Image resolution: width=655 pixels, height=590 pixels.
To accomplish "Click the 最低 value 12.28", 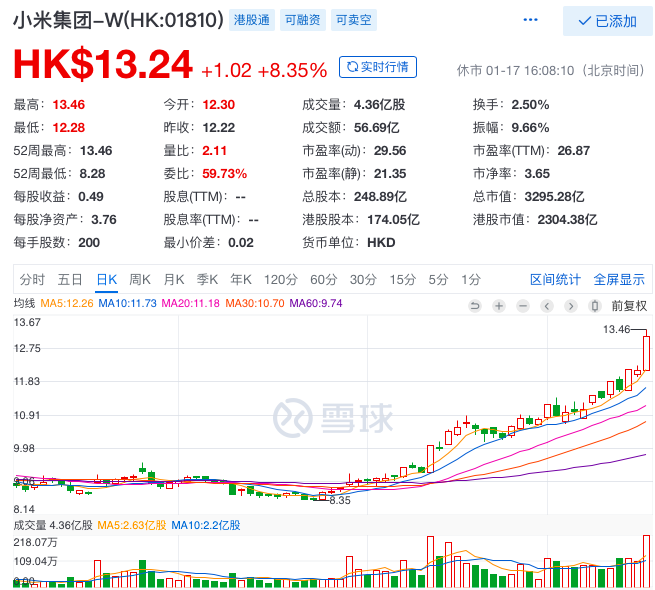I will point(69,127).
